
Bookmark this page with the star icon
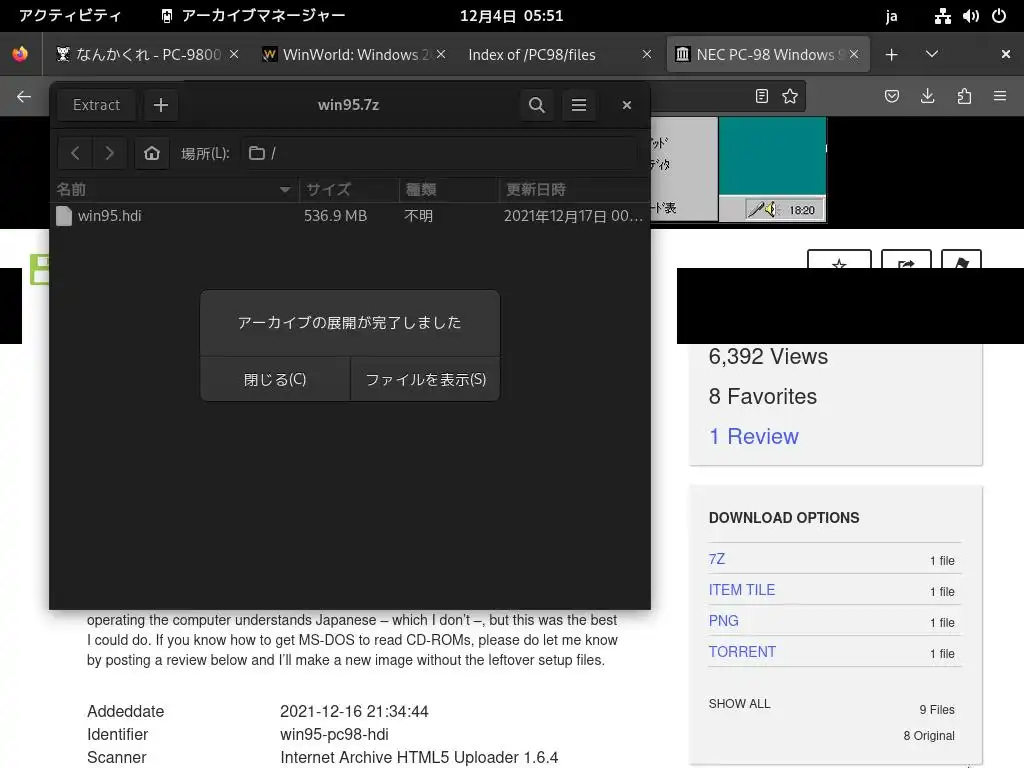[790, 97]
